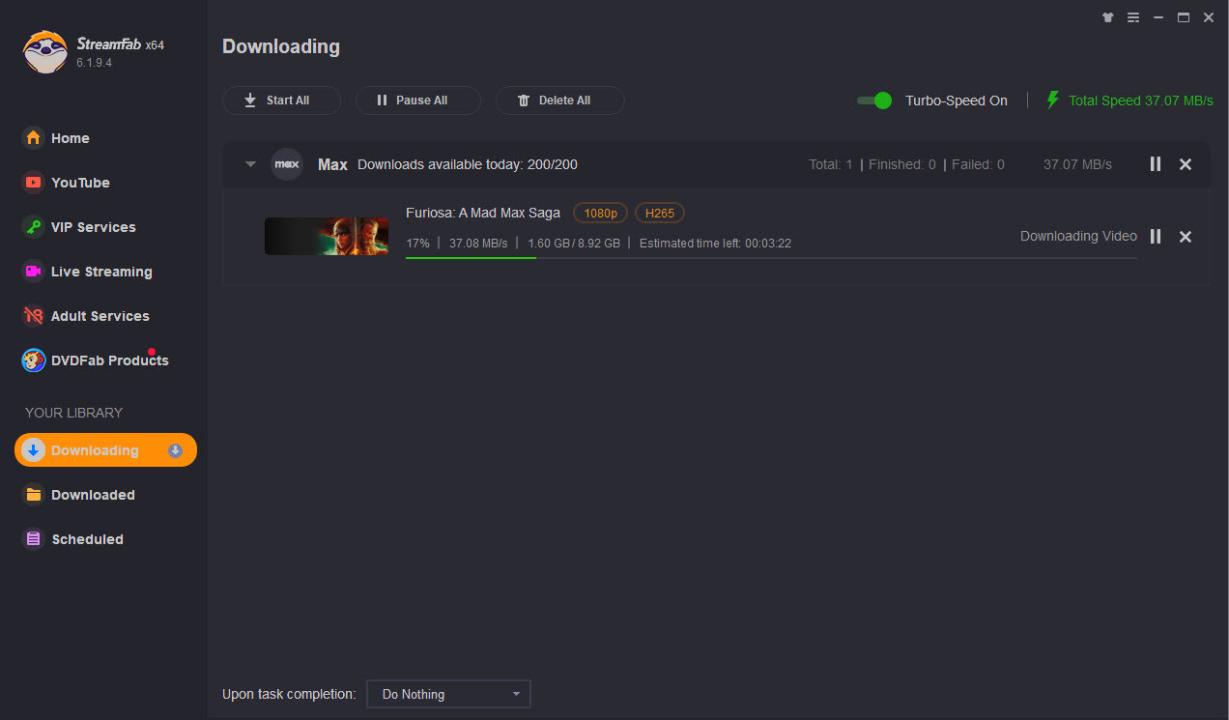Open the Scheduled library
This screenshot has width=1229, height=720.
pos(73,539)
